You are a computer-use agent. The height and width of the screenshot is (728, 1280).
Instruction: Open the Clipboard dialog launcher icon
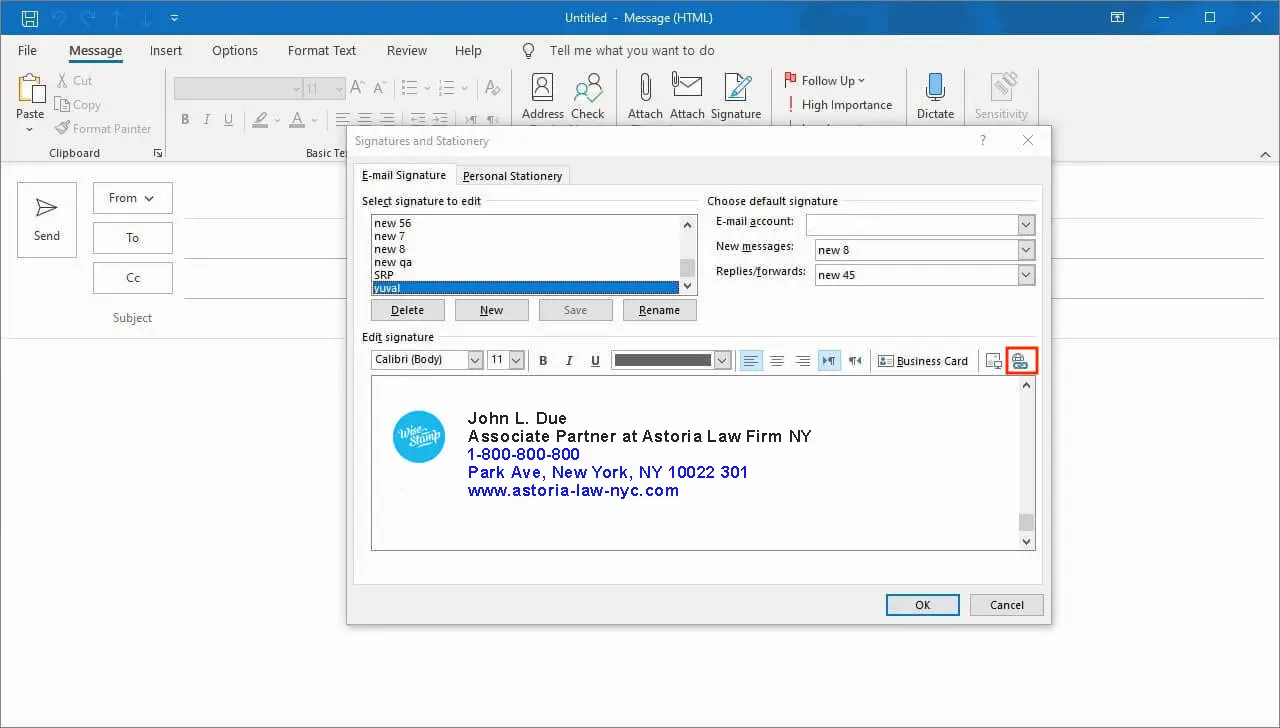[158, 153]
